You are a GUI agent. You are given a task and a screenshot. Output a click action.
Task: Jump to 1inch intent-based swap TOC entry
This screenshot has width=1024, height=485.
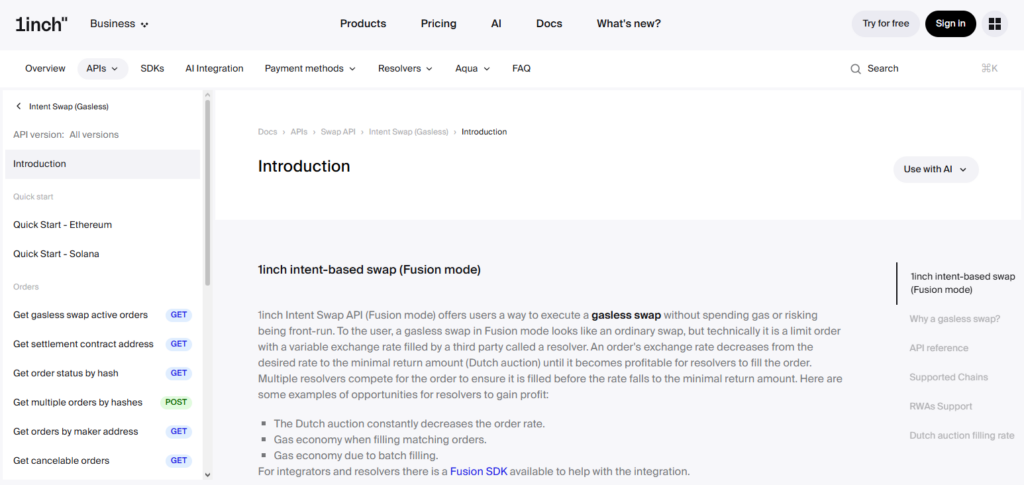click(x=963, y=283)
